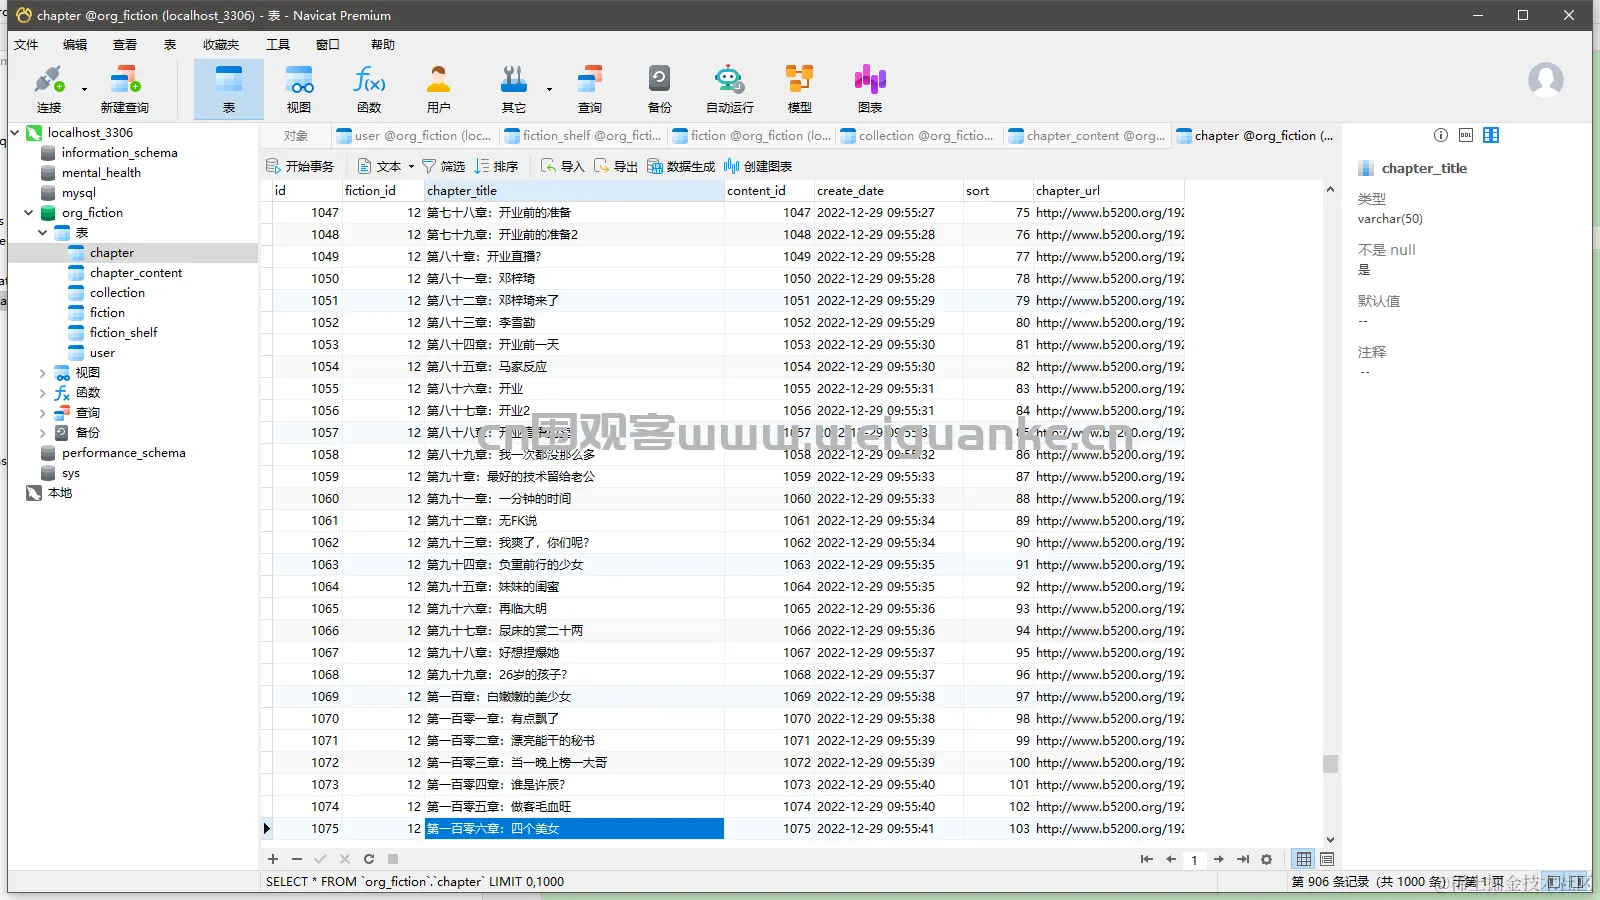Open 新建查询 (New Query) from the toolbar
The width and height of the screenshot is (1600, 900).
pos(124,89)
